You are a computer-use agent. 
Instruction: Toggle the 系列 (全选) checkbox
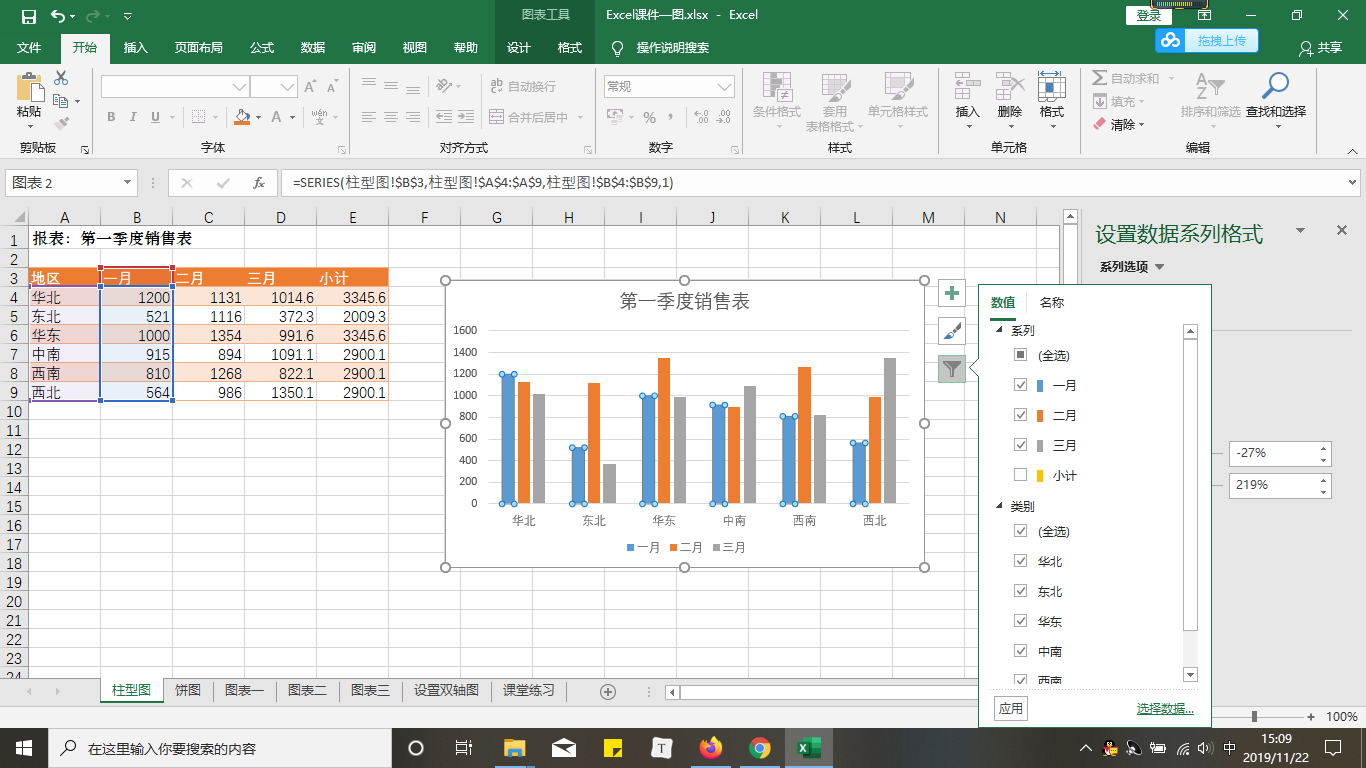point(1020,355)
